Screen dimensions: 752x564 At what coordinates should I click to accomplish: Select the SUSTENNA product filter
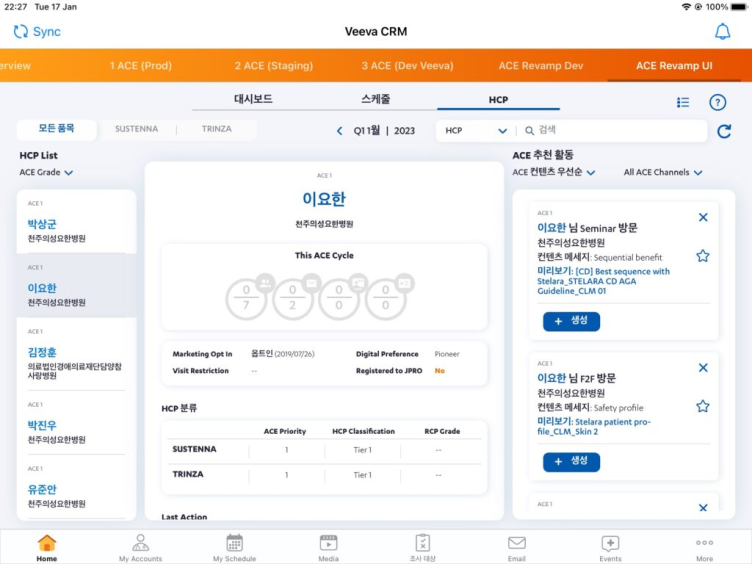tap(136, 129)
